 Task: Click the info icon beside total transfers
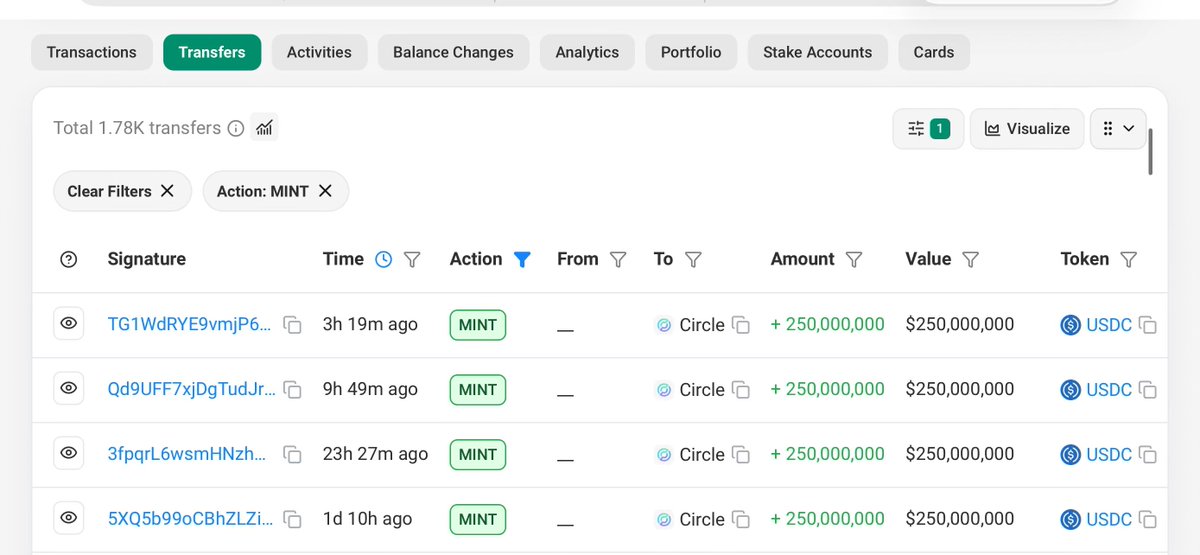point(236,128)
